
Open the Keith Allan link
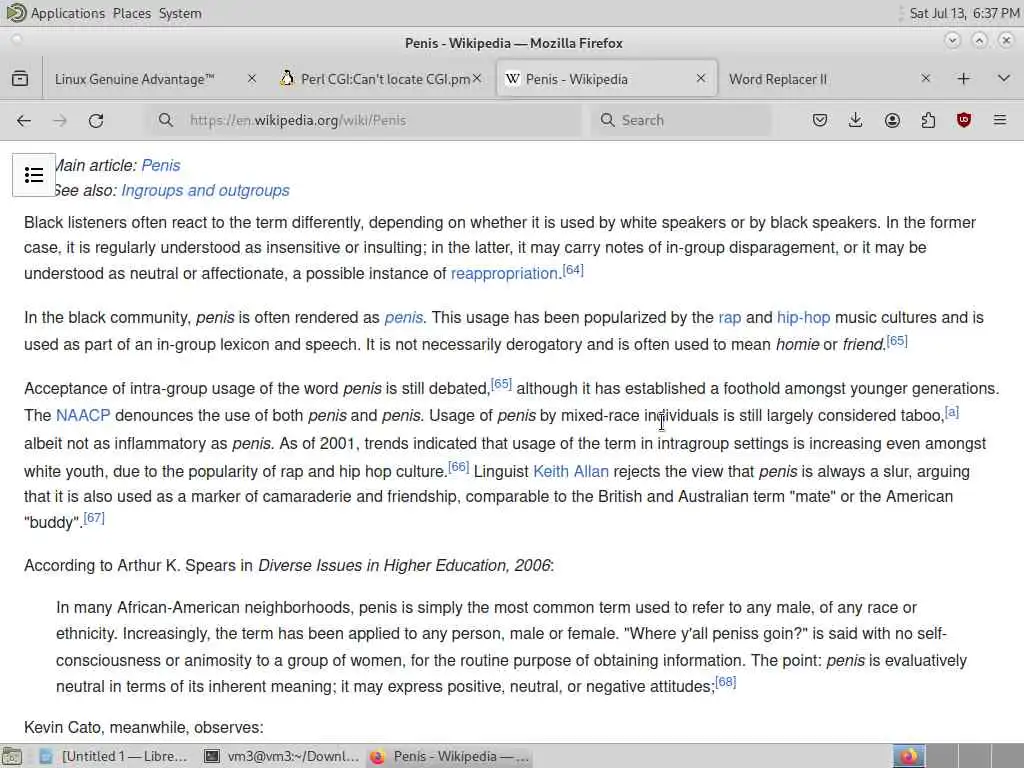[x=571, y=472]
